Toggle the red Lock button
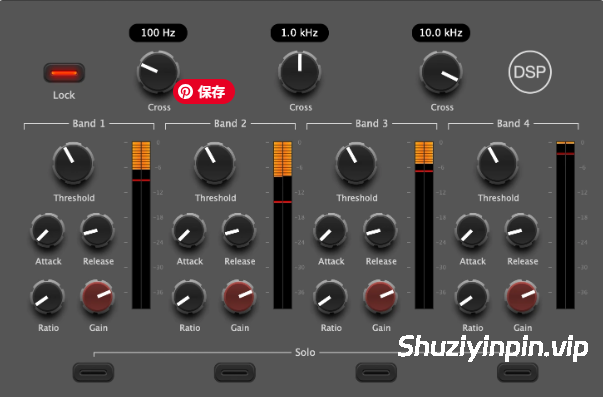 [x=64, y=73]
